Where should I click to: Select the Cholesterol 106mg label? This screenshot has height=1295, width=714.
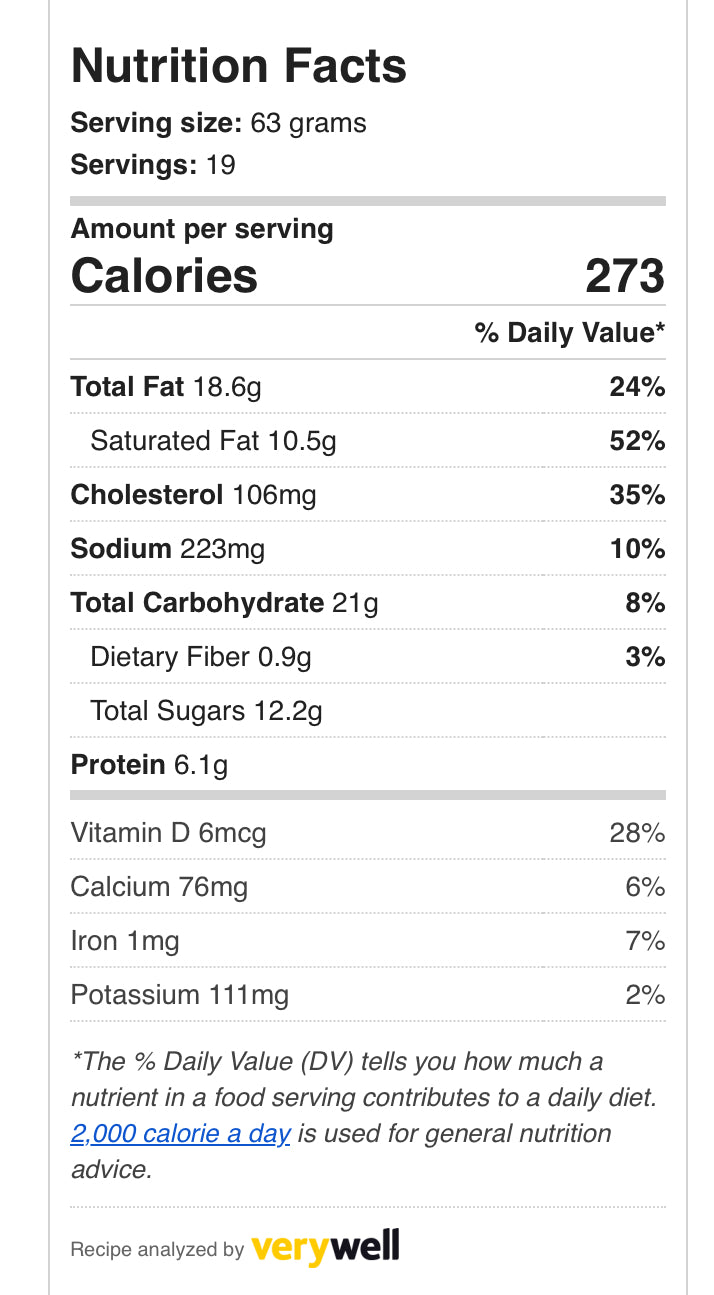point(193,495)
